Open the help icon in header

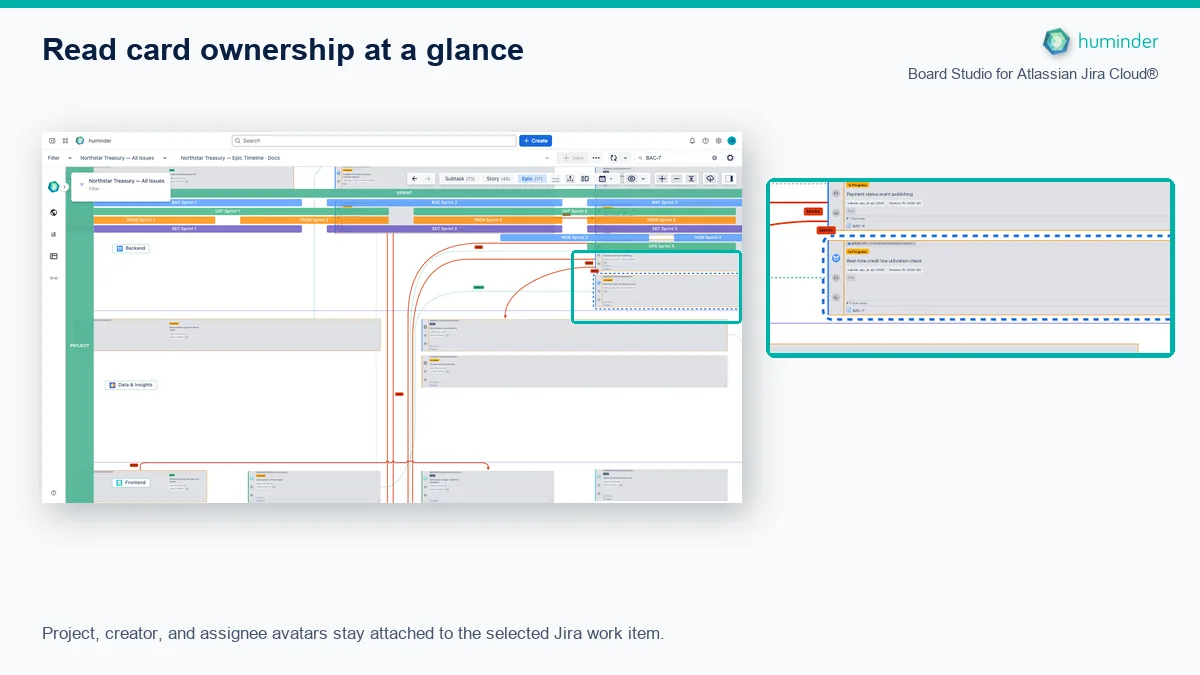click(x=705, y=141)
